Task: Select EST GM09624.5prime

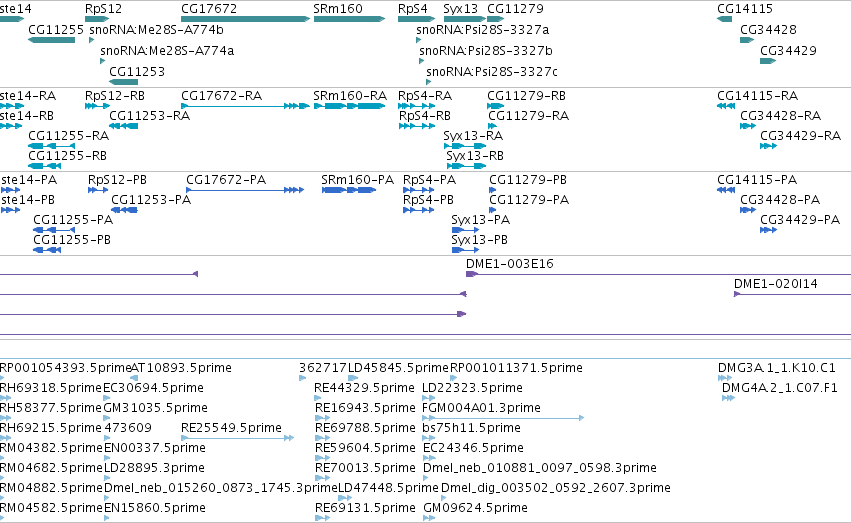Action: click(x=429, y=518)
